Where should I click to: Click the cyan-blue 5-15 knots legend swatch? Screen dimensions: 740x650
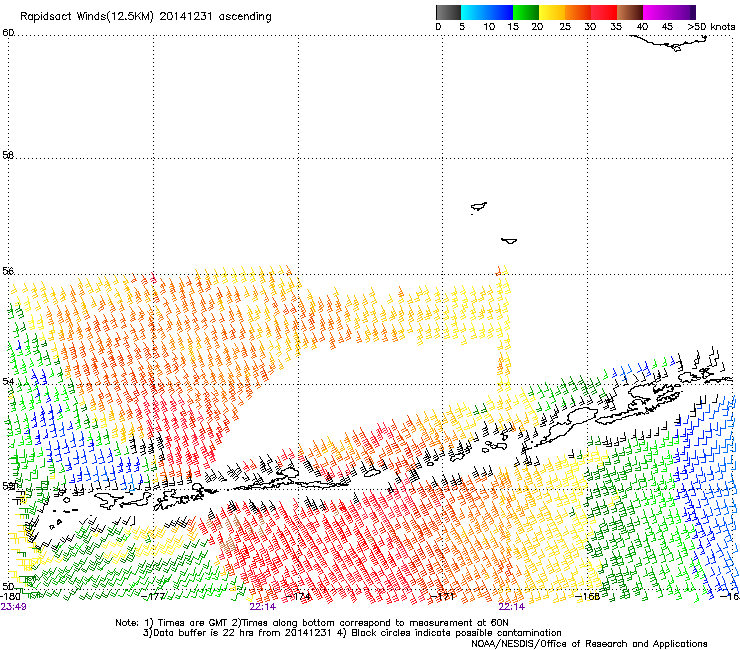coord(487,12)
